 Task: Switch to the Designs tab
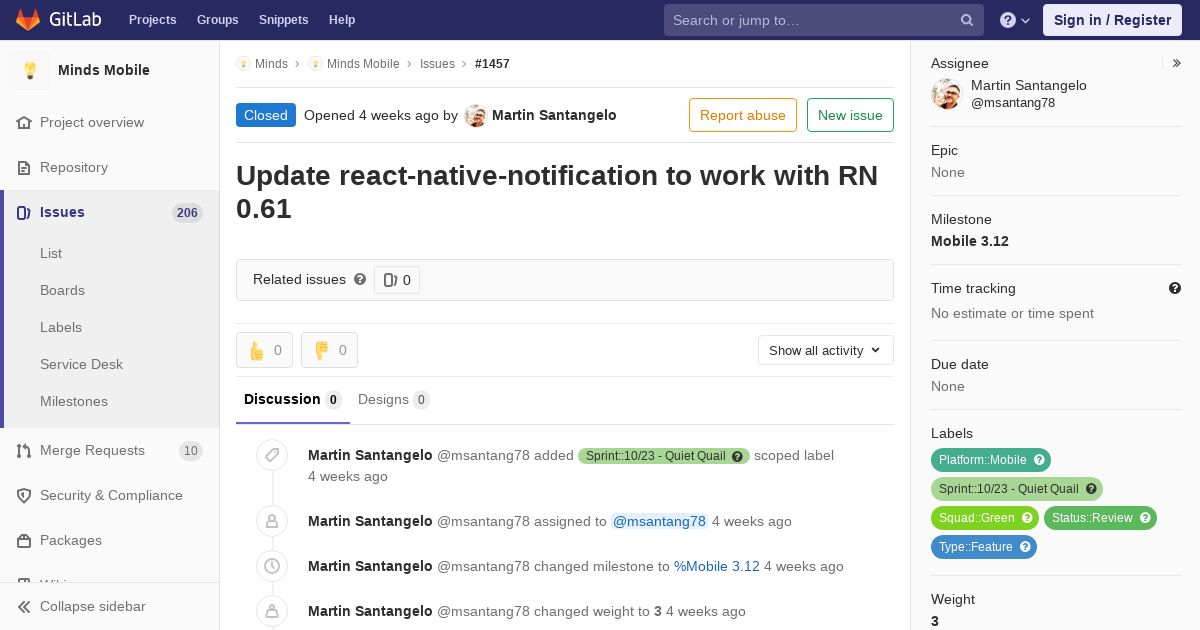coord(393,399)
